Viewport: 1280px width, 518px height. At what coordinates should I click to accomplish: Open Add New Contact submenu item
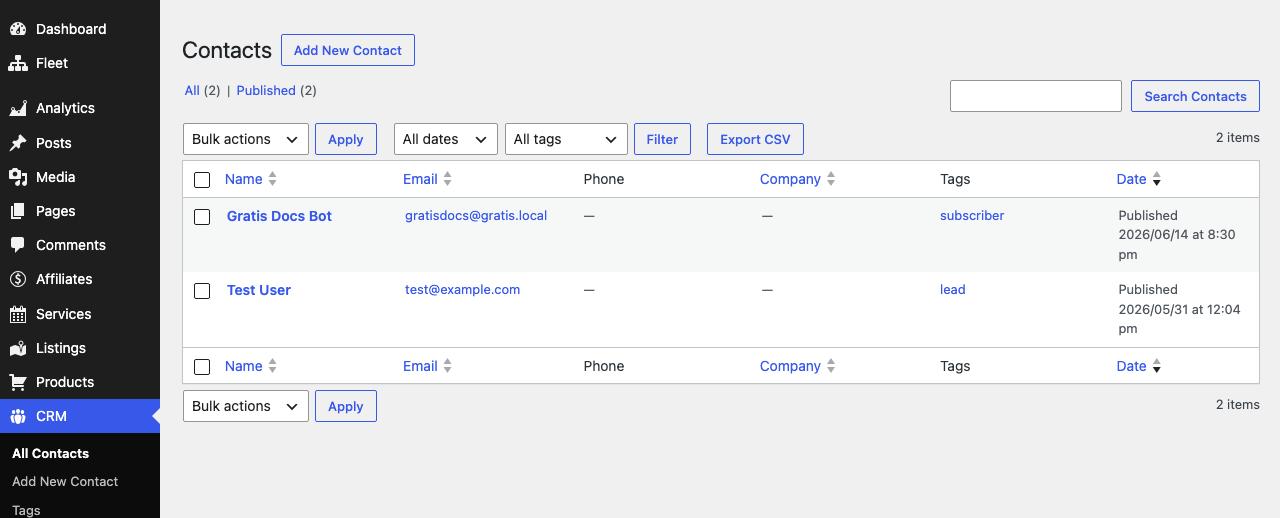coord(65,481)
